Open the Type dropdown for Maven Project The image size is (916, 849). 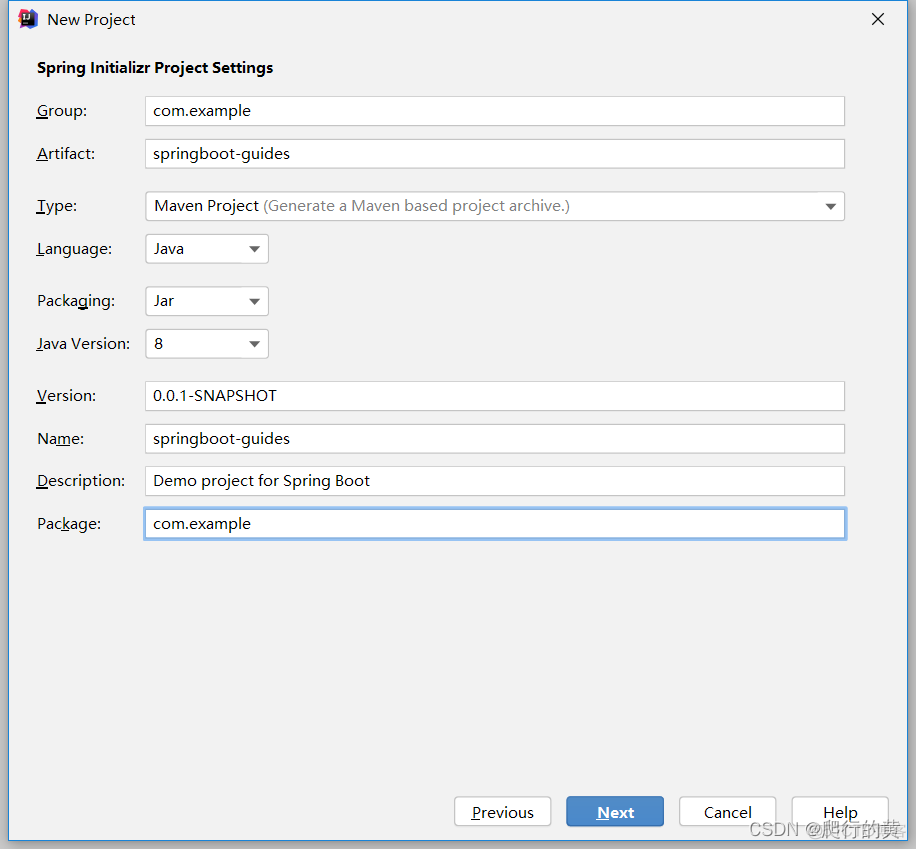[494, 206]
